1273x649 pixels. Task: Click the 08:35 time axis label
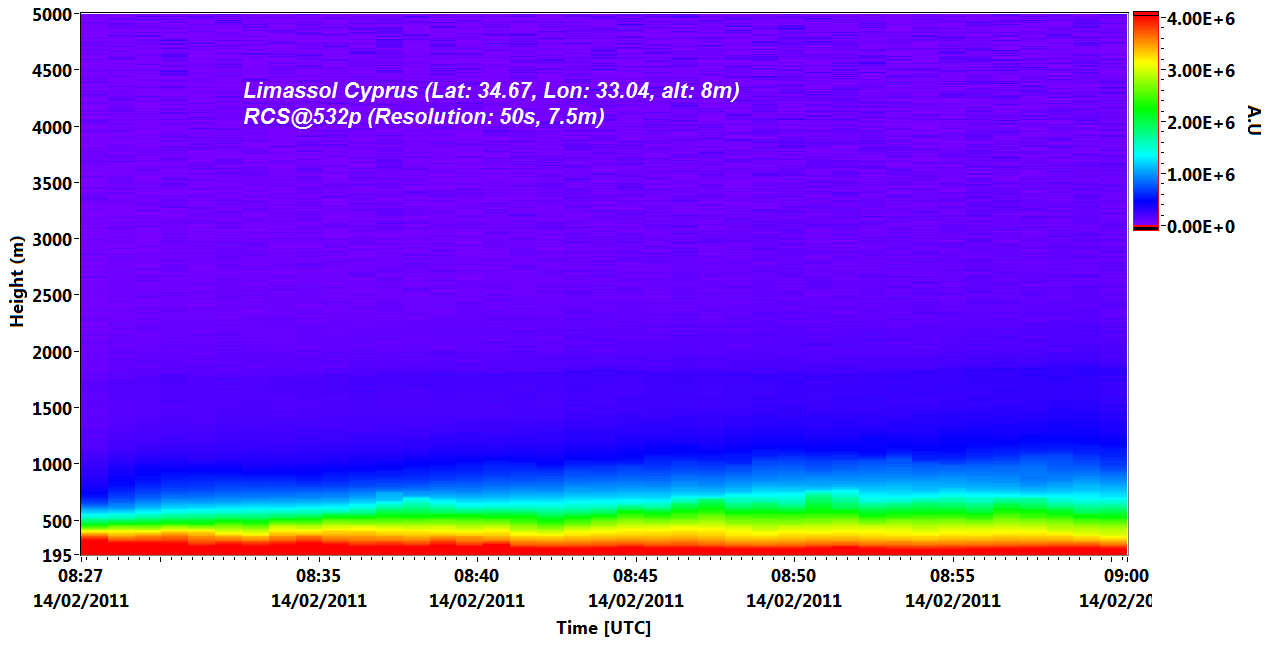(x=319, y=577)
